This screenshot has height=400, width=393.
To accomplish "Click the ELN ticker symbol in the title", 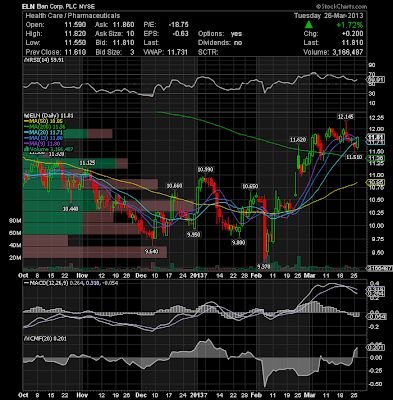I will click(28, 7).
